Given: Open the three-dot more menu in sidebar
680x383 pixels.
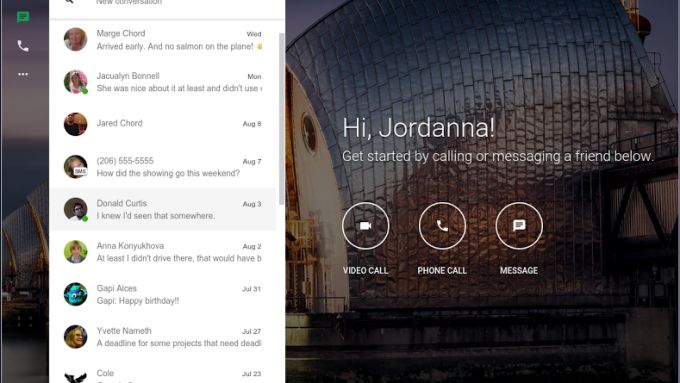Looking at the screenshot, I should coord(23,74).
